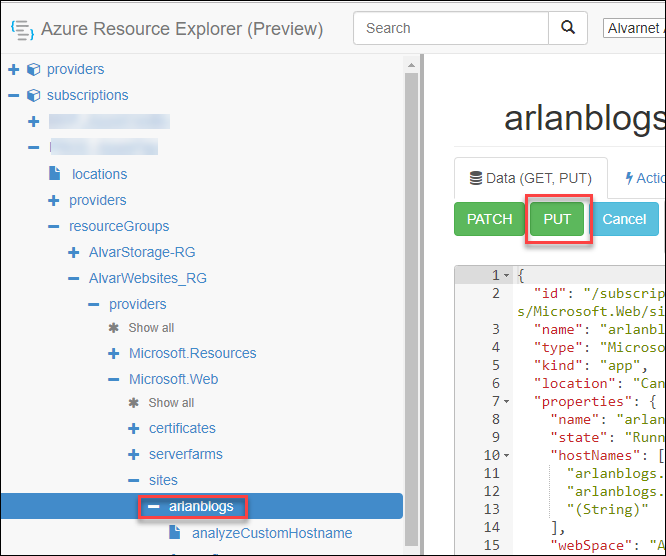
Task: Click the asterisk icon of Show all under Microsoft.Web
Action: click(133, 402)
